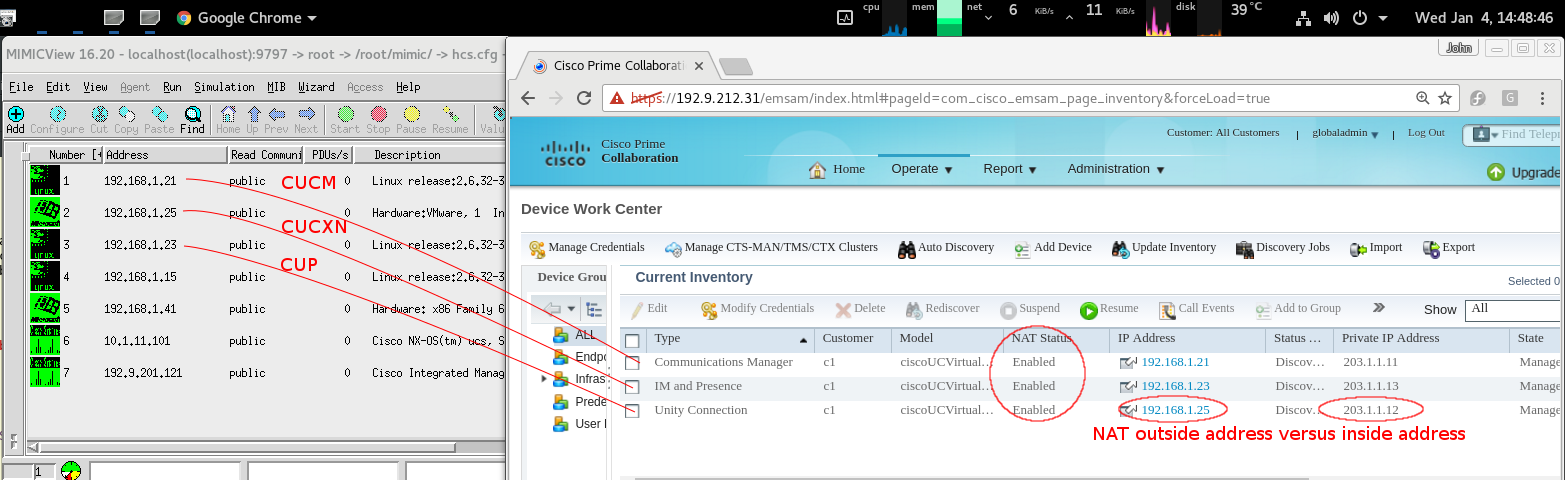Click the Home navigation item
1565x480 pixels.
pyautogui.click(x=837, y=169)
